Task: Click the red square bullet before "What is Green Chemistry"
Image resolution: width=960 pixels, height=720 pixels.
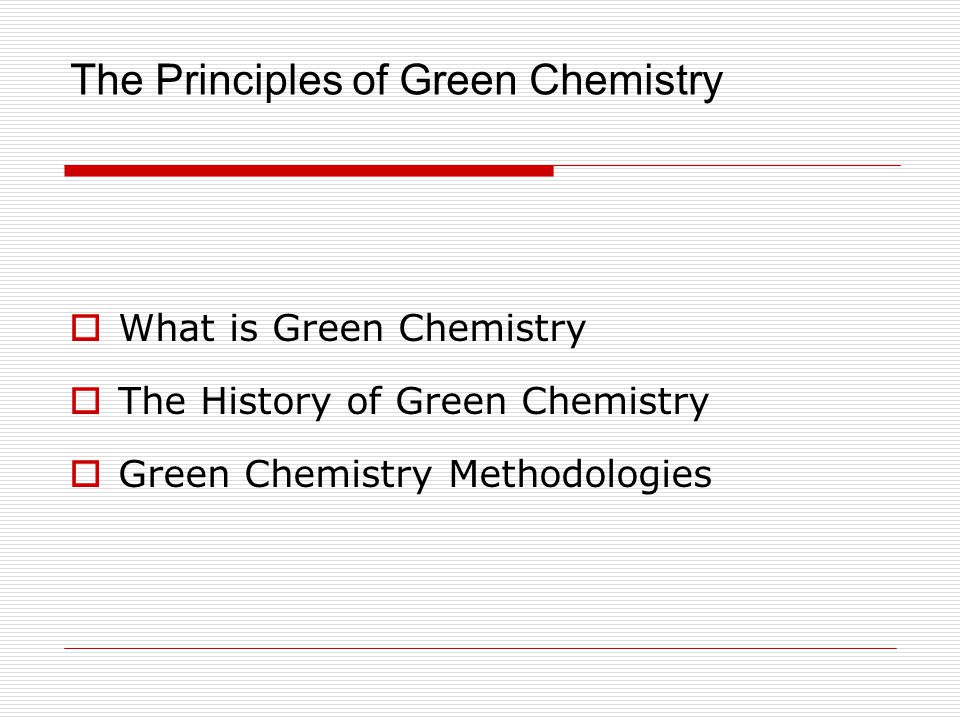Action: pyautogui.click(x=85, y=328)
